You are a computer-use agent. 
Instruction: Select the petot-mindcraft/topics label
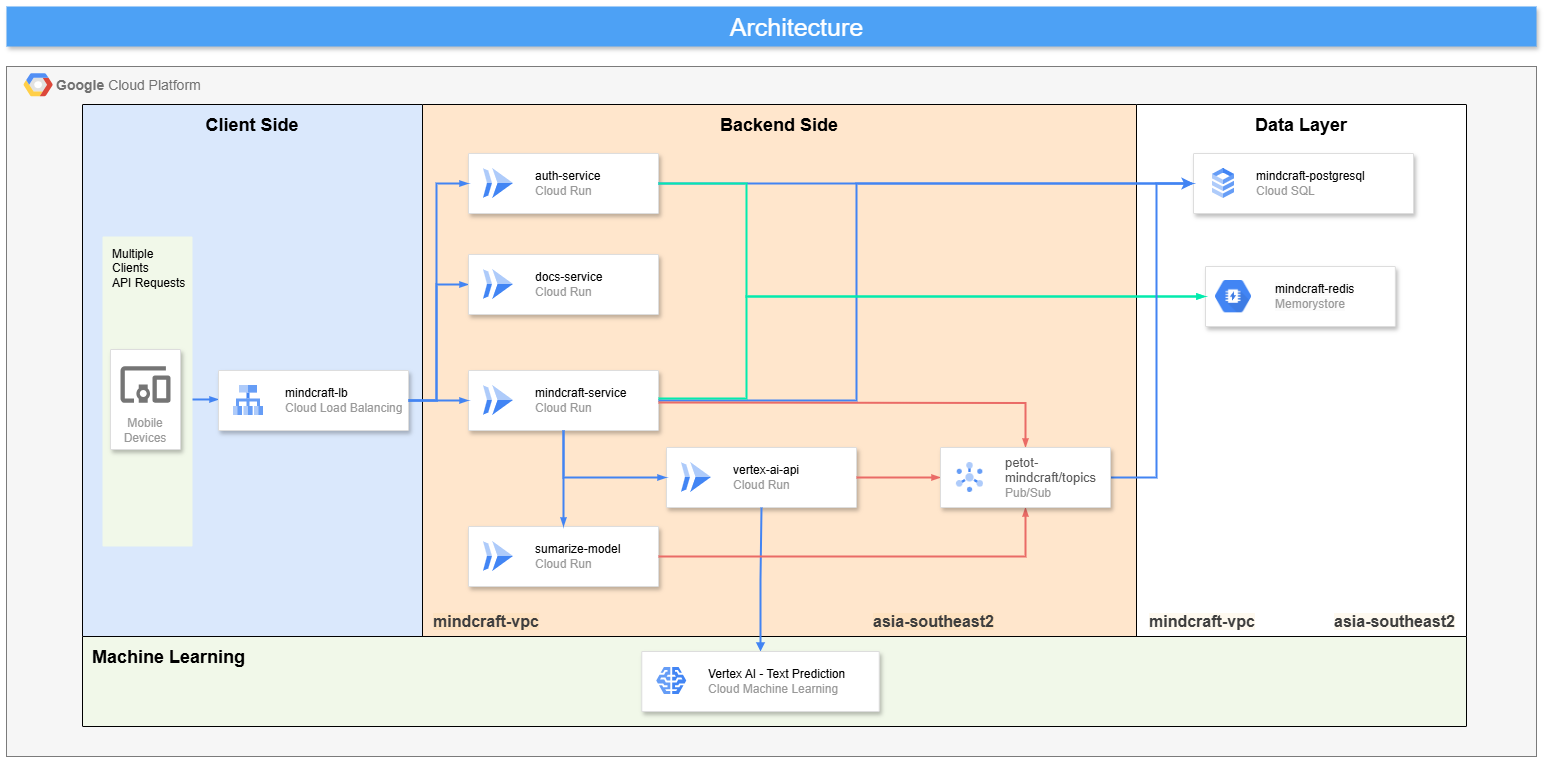click(x=1050, y=470)
